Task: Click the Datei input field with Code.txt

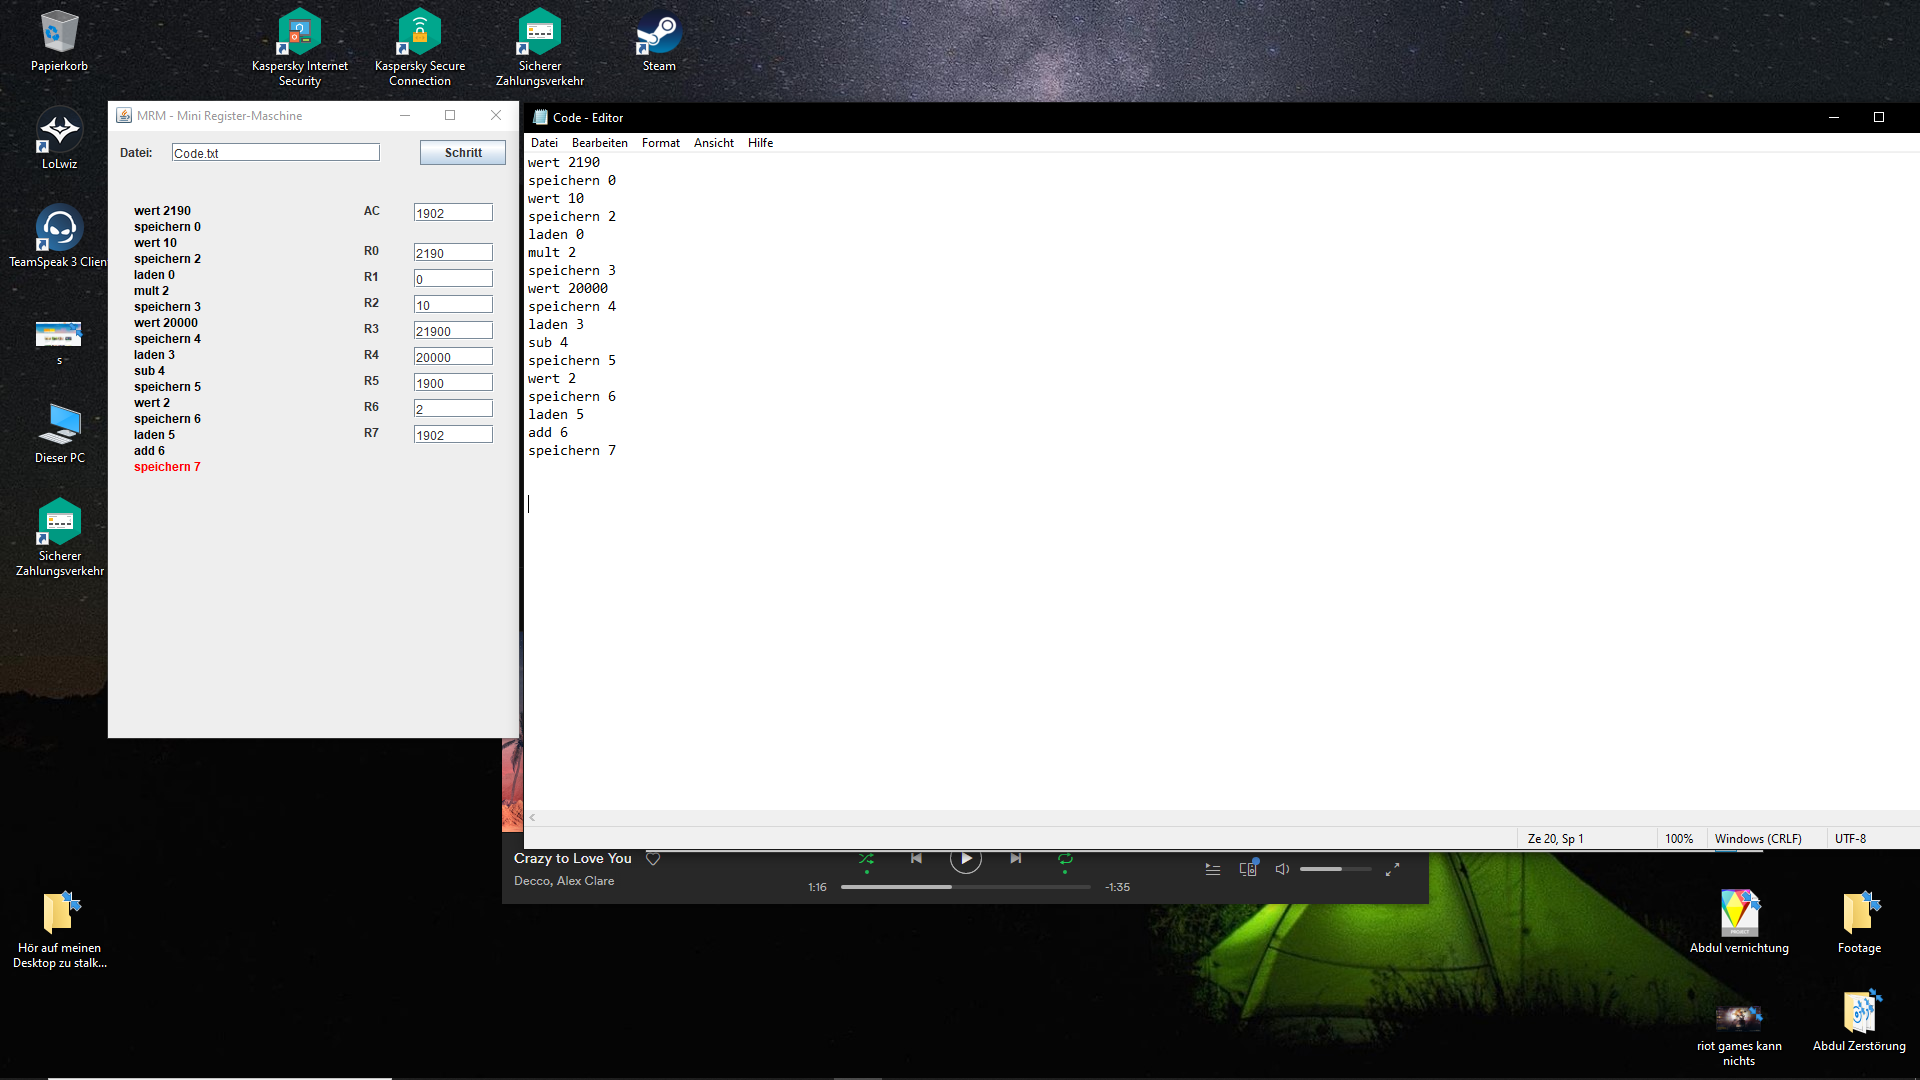Action: (276, 153)
